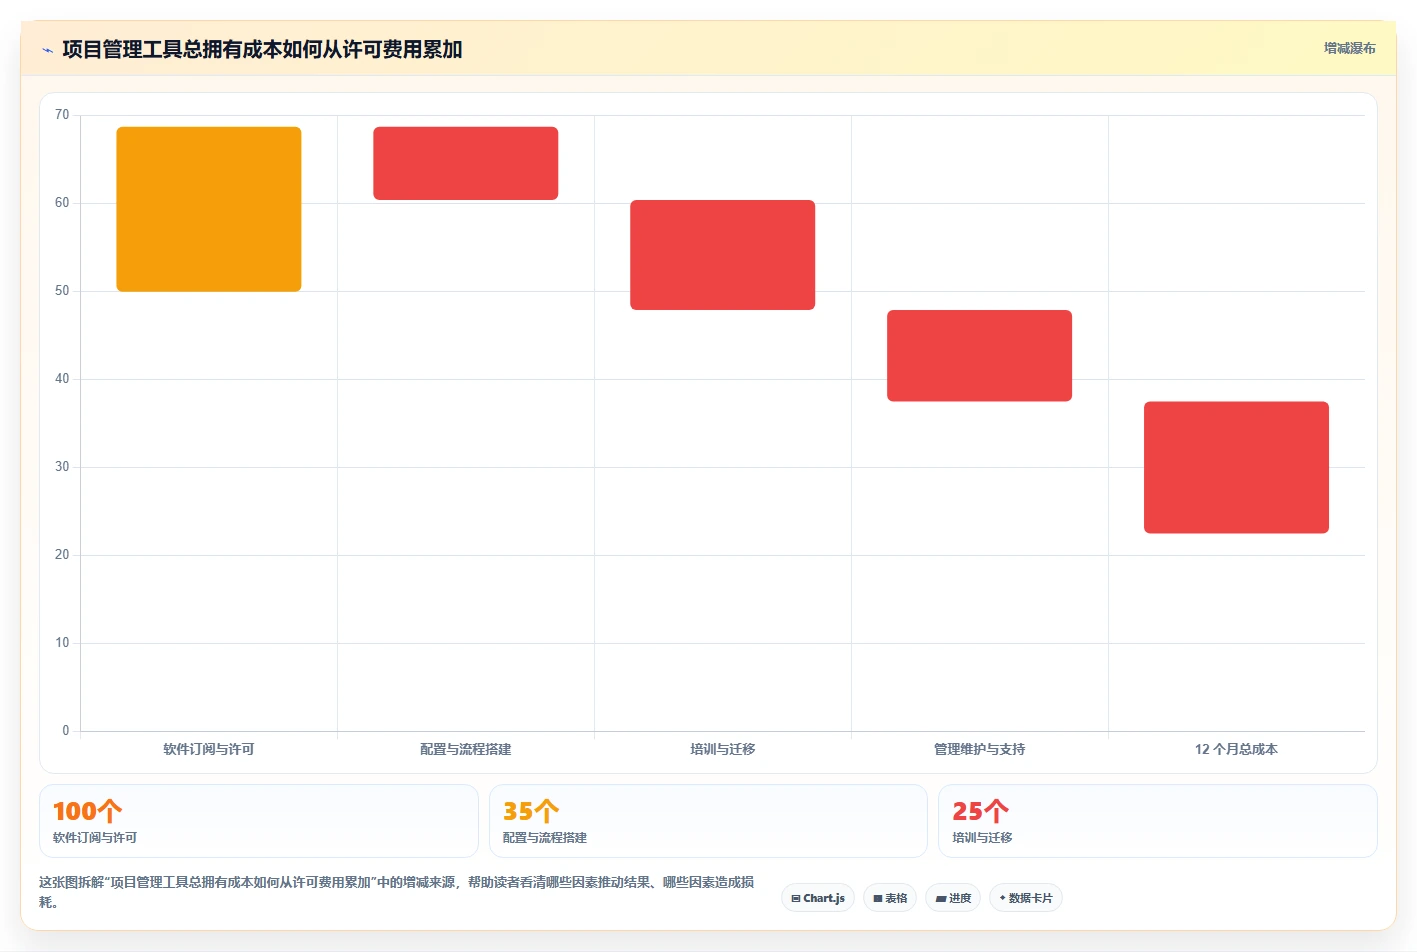
Task: Click the up arrow next to 25
Action: [x=996, y=811]
